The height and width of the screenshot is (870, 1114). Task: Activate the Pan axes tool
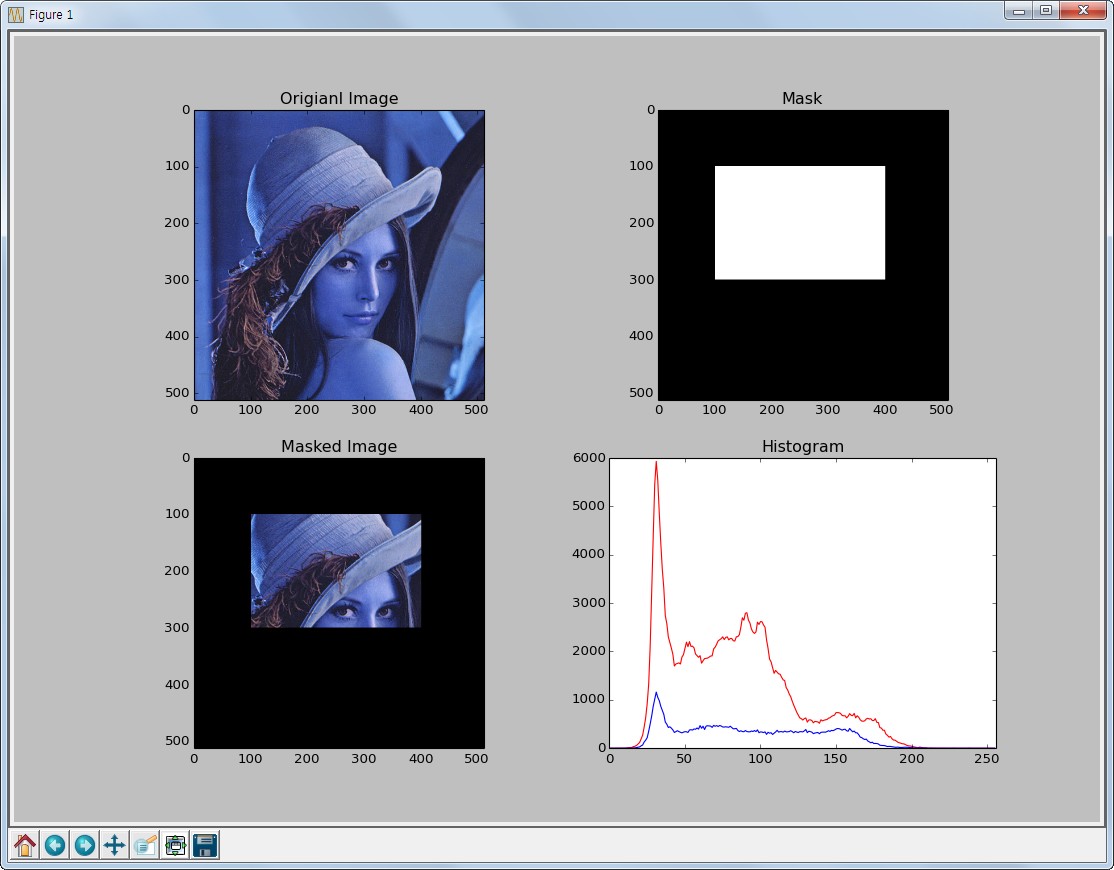coord(114,845)
